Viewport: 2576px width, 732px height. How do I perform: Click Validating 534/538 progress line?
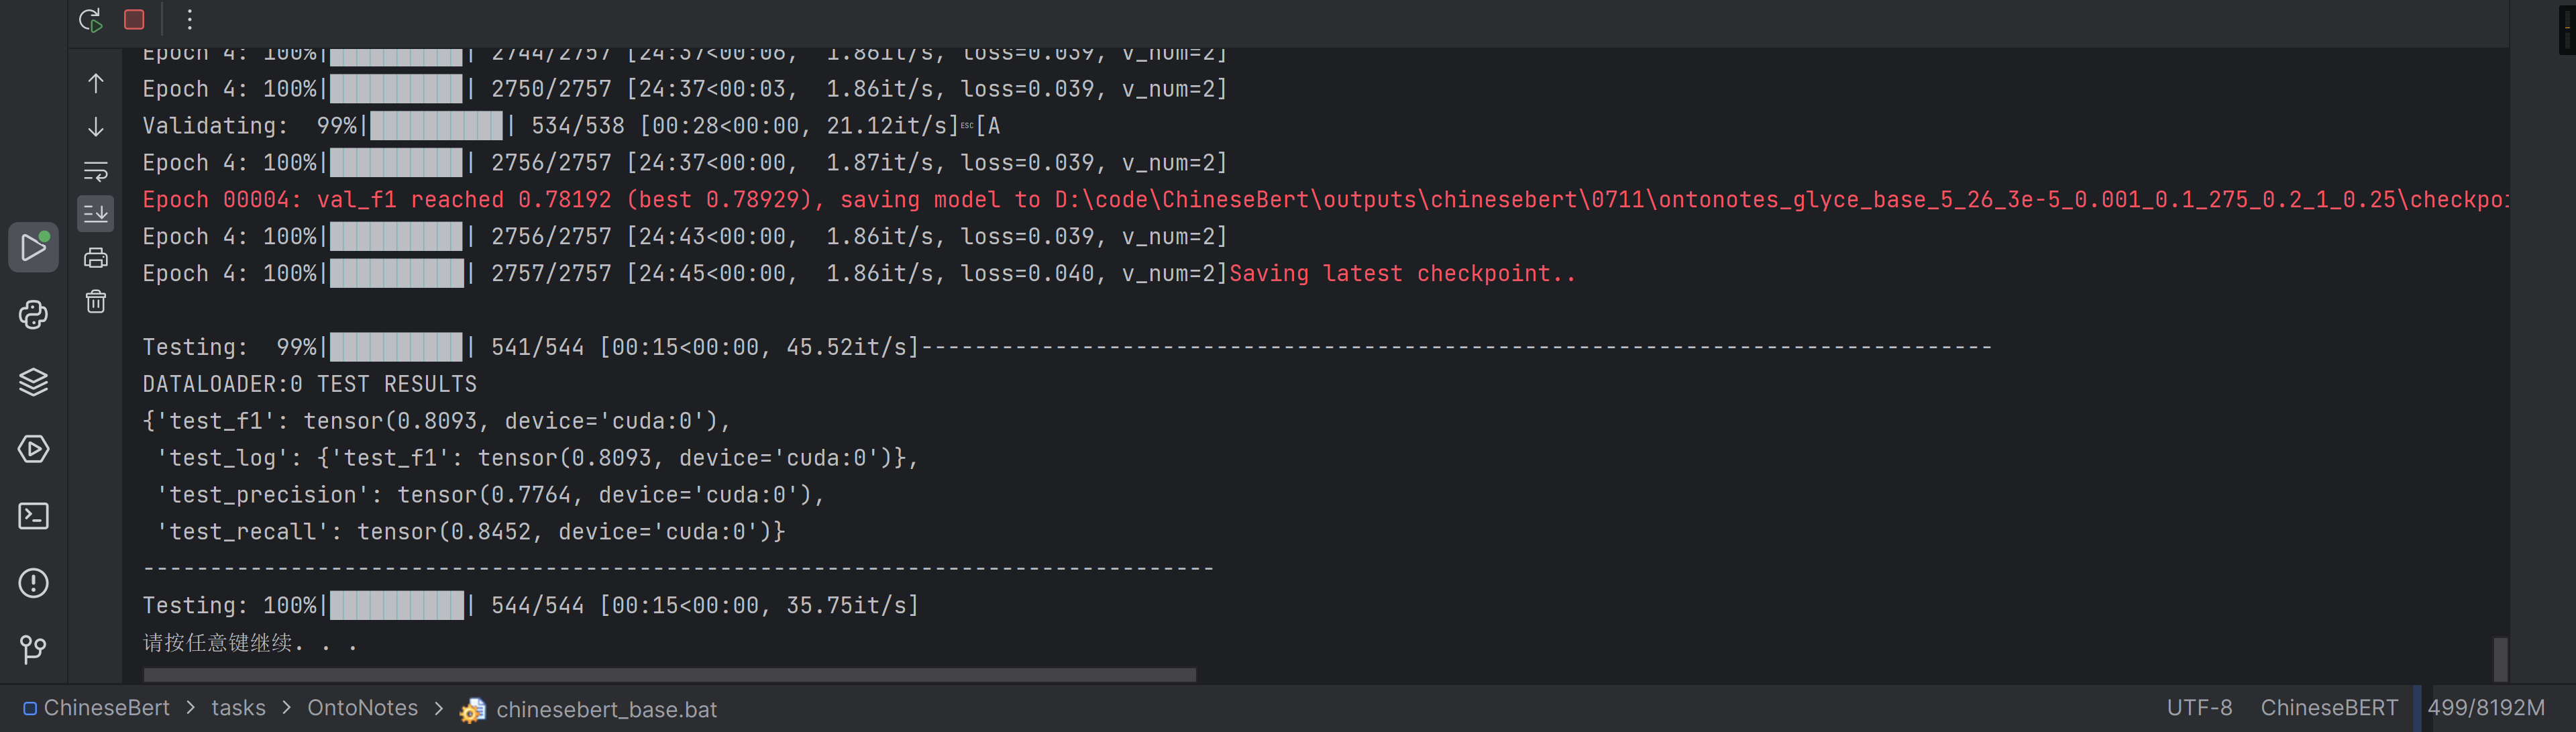coord(571,126)
